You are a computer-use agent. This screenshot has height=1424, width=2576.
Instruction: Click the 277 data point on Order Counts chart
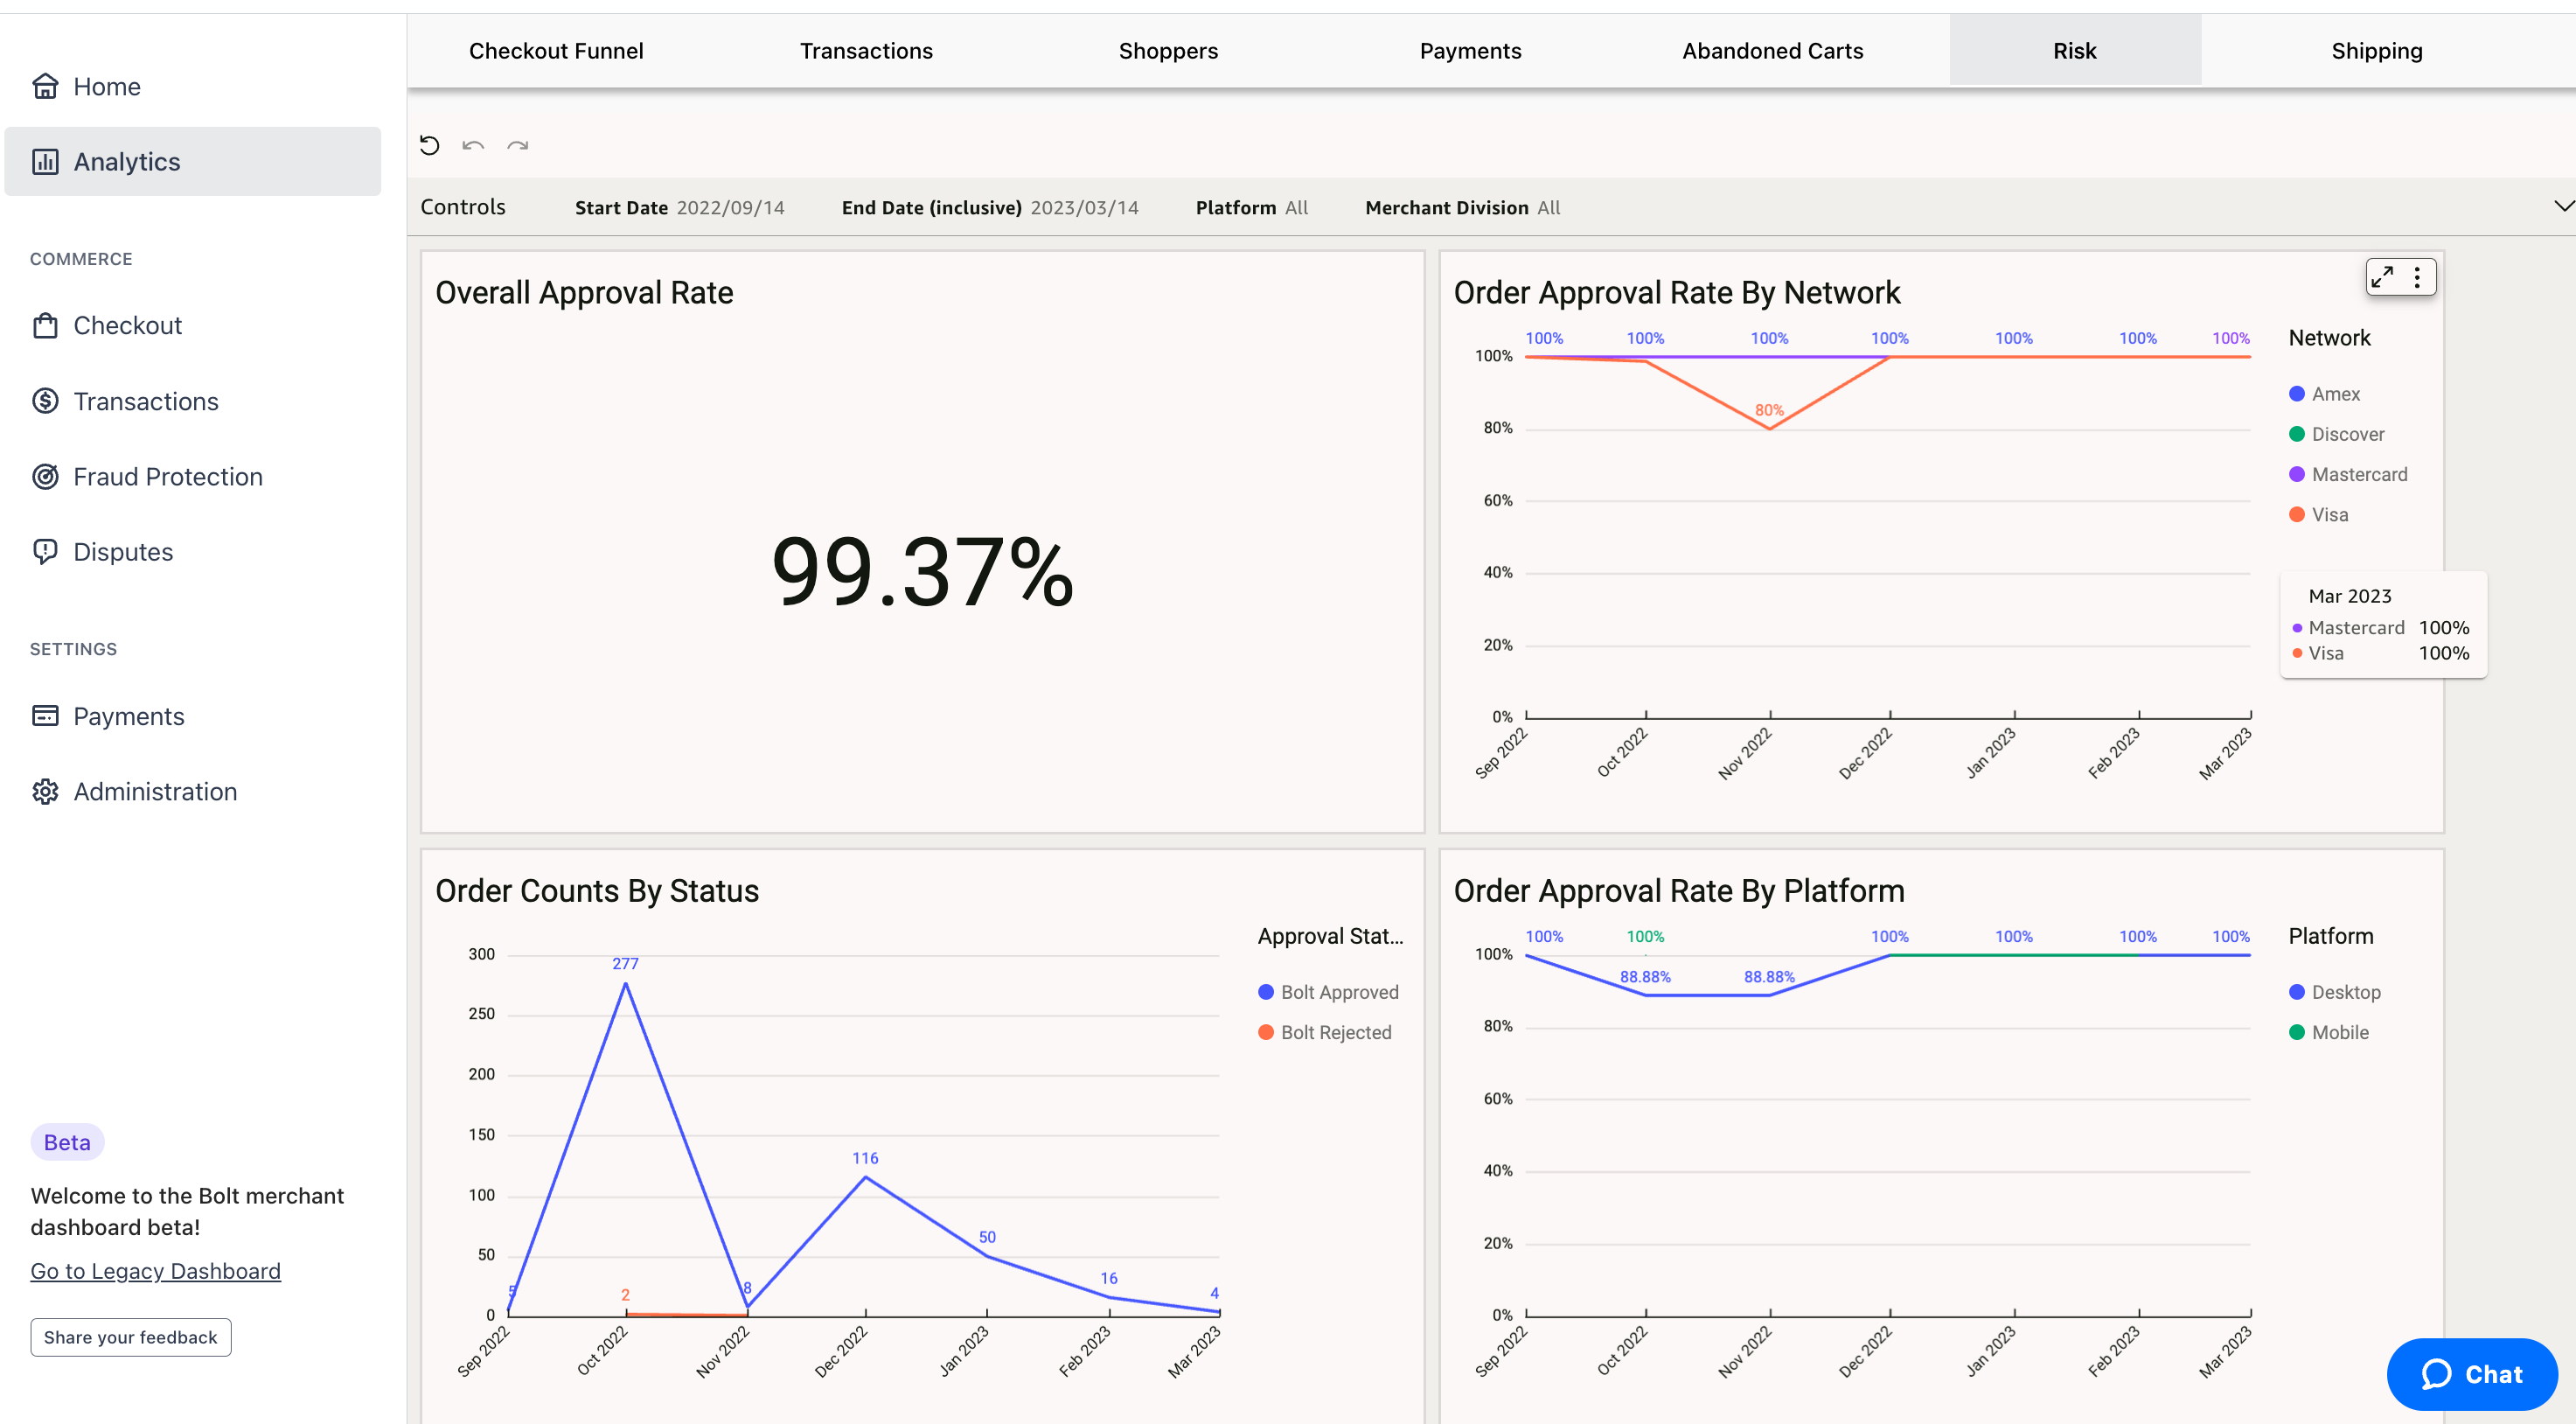tap(626, 983)
